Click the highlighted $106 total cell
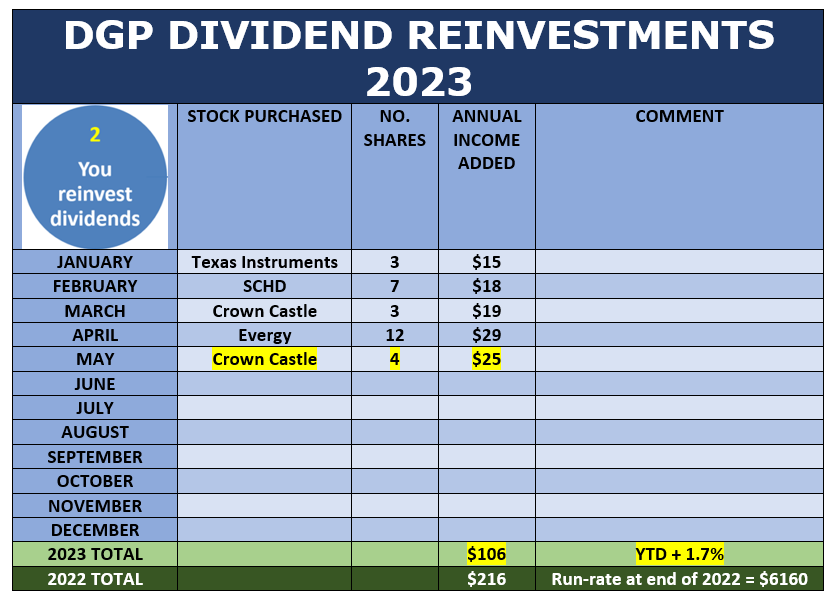836x603 pixels. tap(486, 554)
